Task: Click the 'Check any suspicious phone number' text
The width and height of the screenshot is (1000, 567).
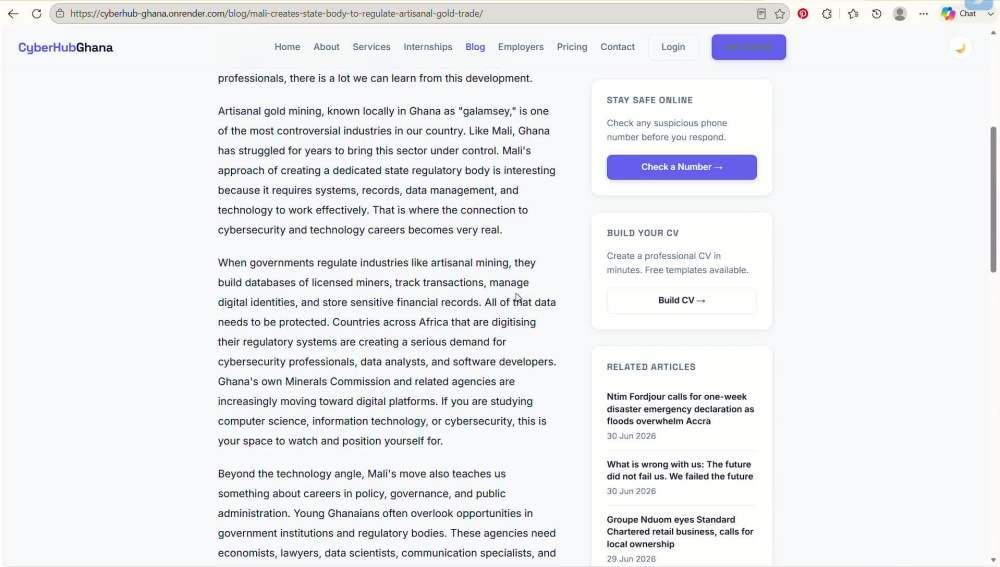Action: coord(666,130)
